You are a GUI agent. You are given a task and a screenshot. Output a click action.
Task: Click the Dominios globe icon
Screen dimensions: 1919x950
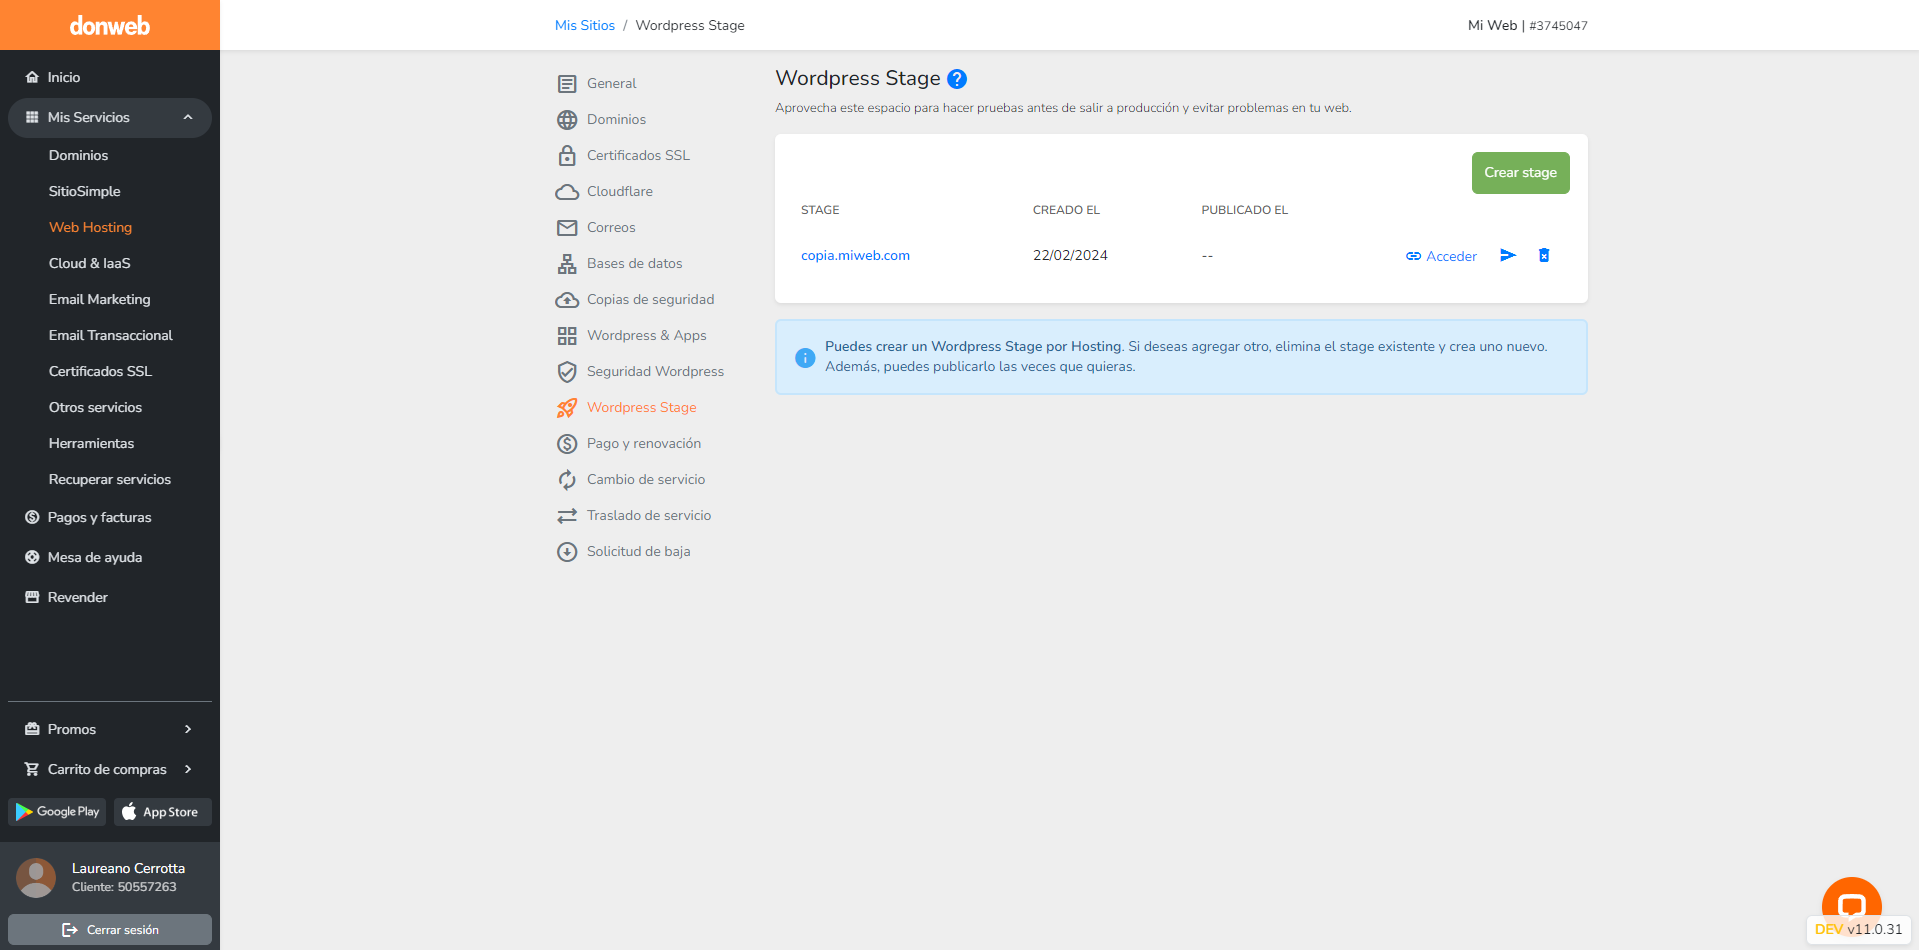tap(567, 120)
